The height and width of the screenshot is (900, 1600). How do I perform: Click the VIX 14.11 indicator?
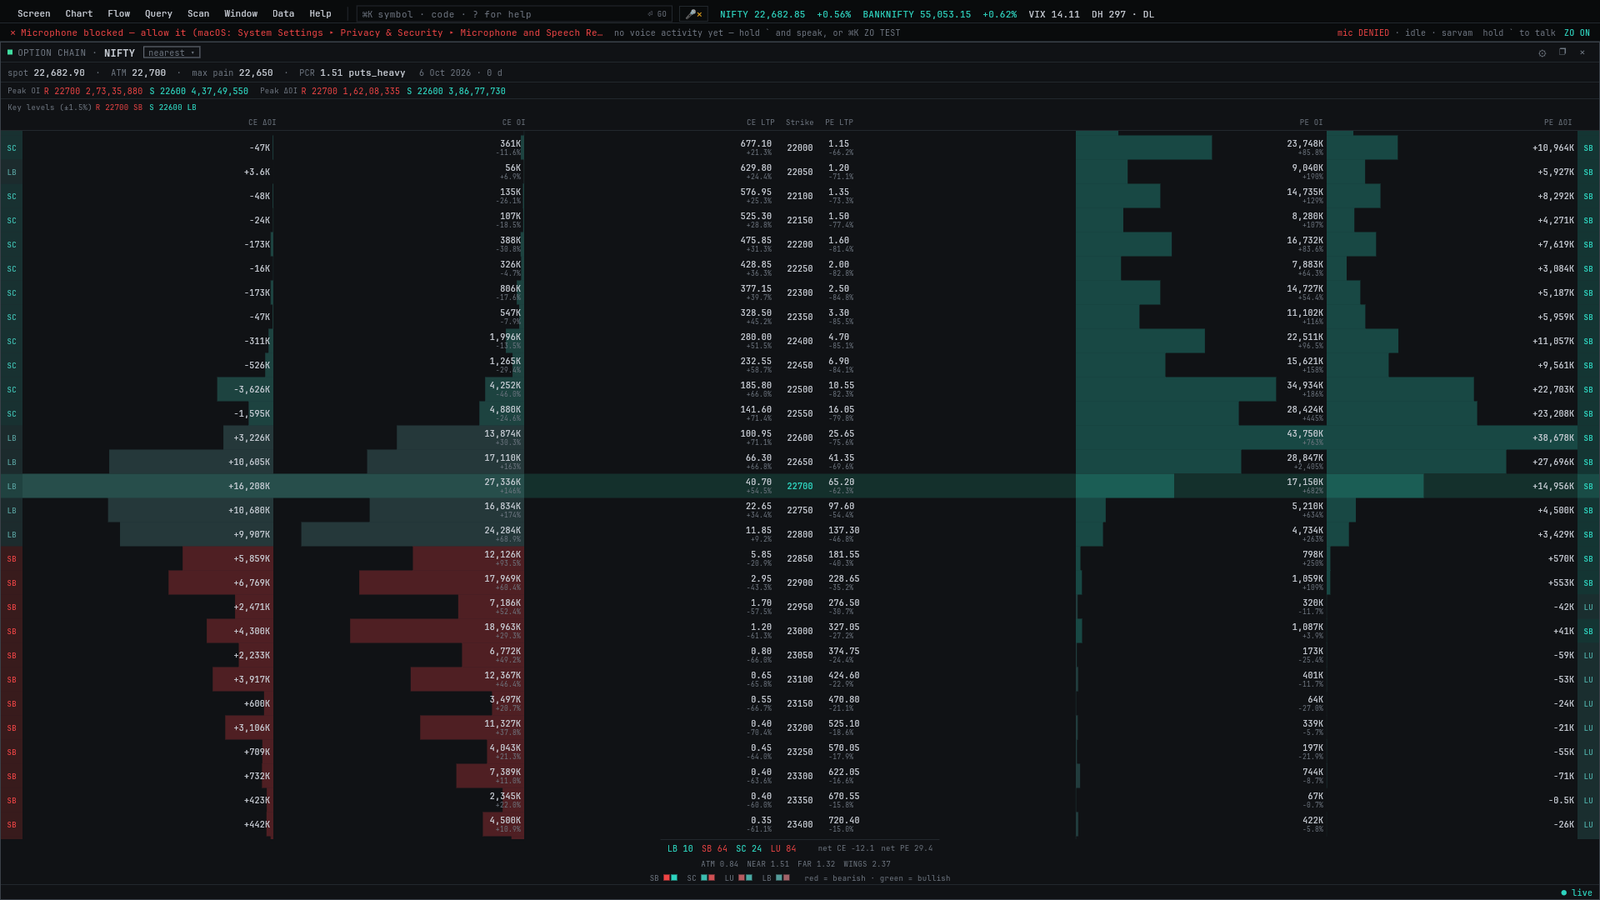(1054, 14)
